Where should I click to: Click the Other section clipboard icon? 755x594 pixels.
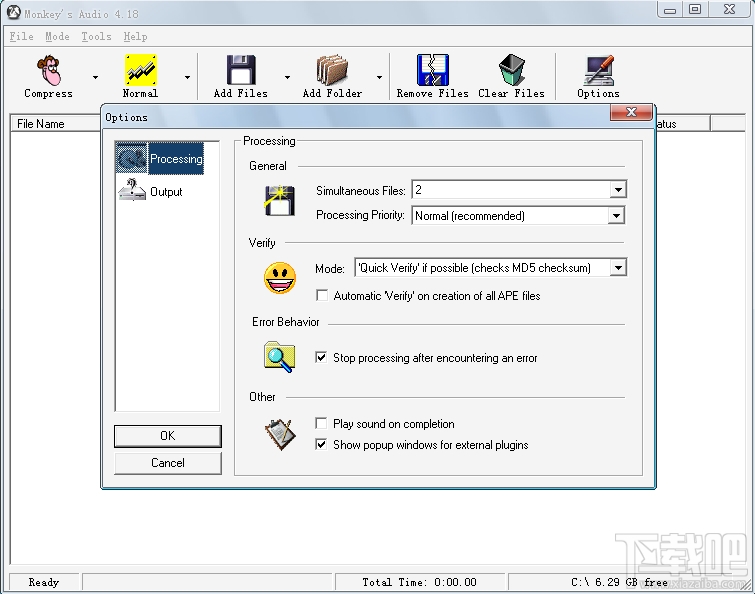(280, 434)
